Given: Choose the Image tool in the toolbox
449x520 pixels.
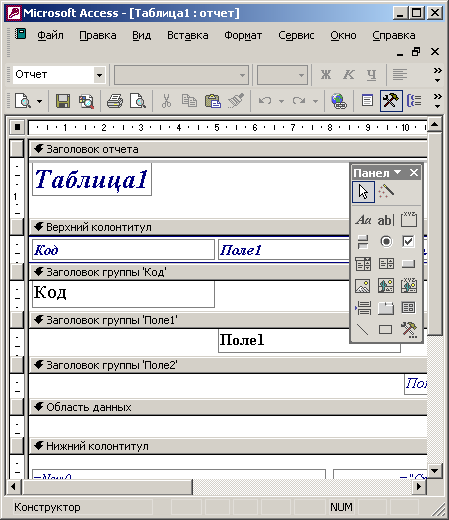Looking at the screenshot, I should 363,286.
